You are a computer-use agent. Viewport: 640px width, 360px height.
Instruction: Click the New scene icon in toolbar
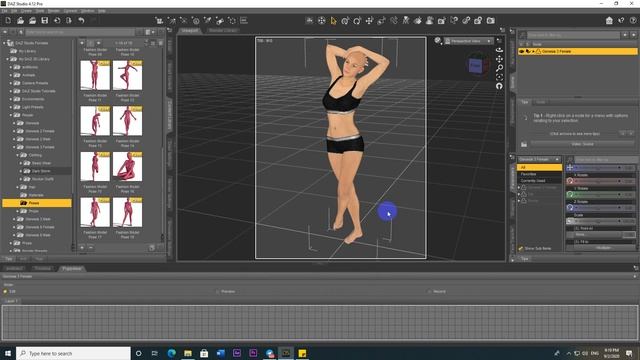(8, 20)
